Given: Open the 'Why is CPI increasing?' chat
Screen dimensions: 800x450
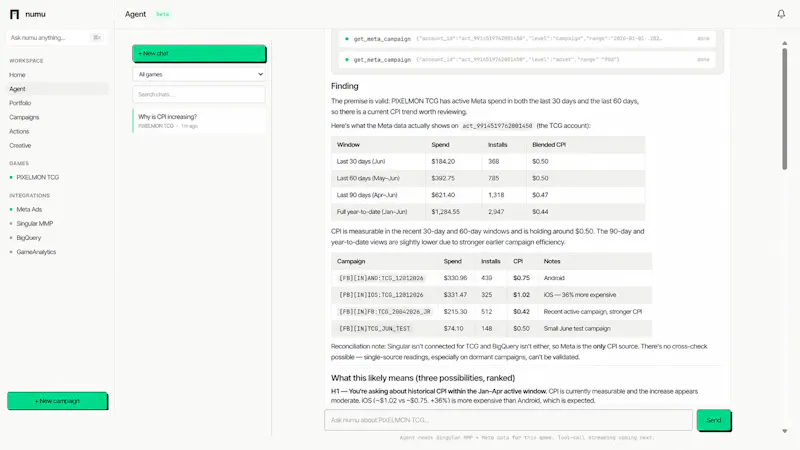Looking at the screenshot, I should coord(199,121).
